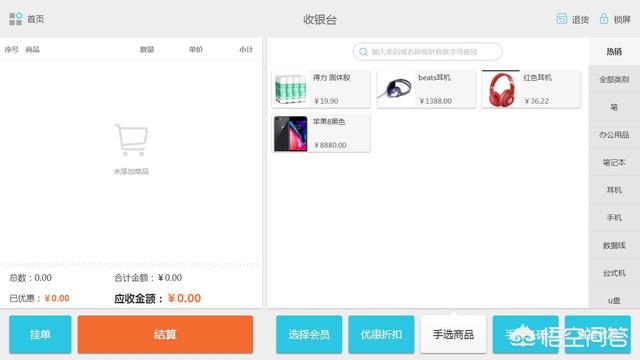
Task: Switch to the 全部类别 category tab
Action: [x=614, y=79]
